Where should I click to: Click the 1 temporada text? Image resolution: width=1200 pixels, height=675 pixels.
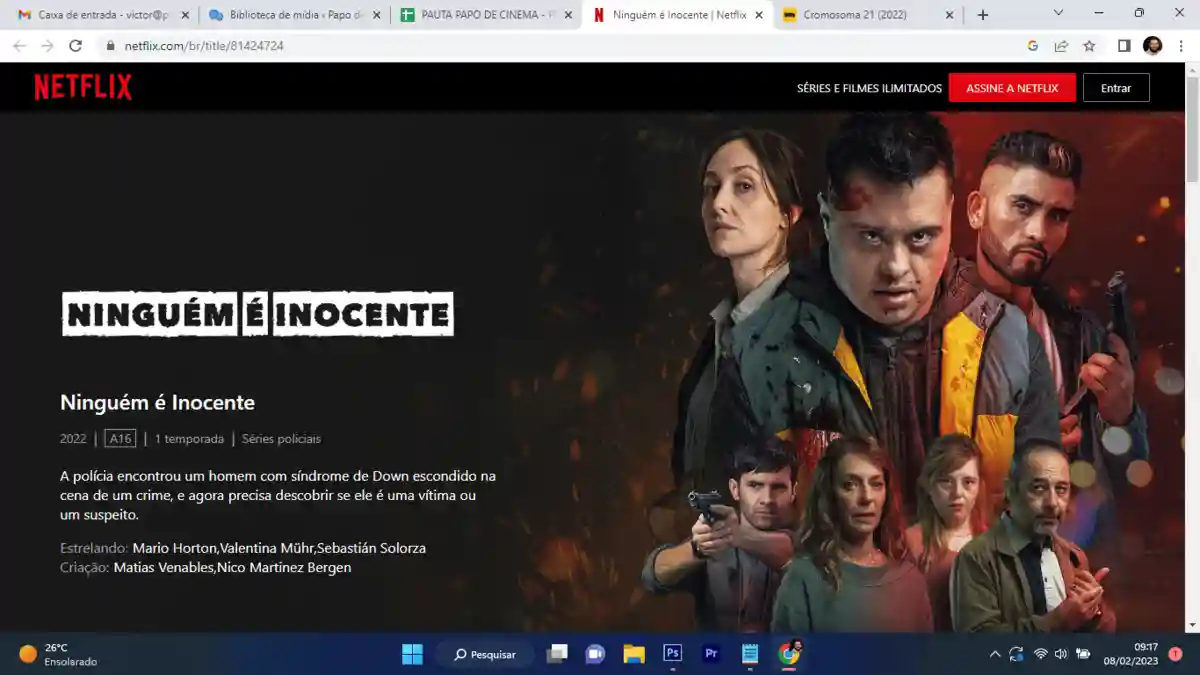pyautogui.click(x=189, y=439)
